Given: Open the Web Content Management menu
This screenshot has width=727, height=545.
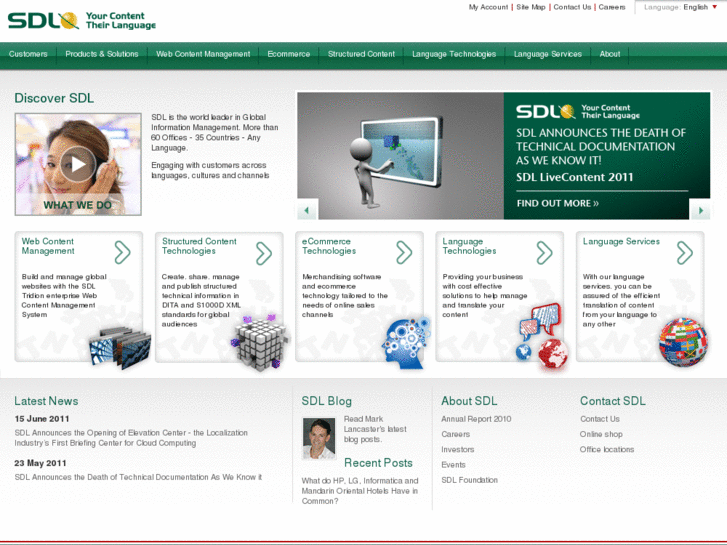Looking at the screenshot, I should (203, 54).
